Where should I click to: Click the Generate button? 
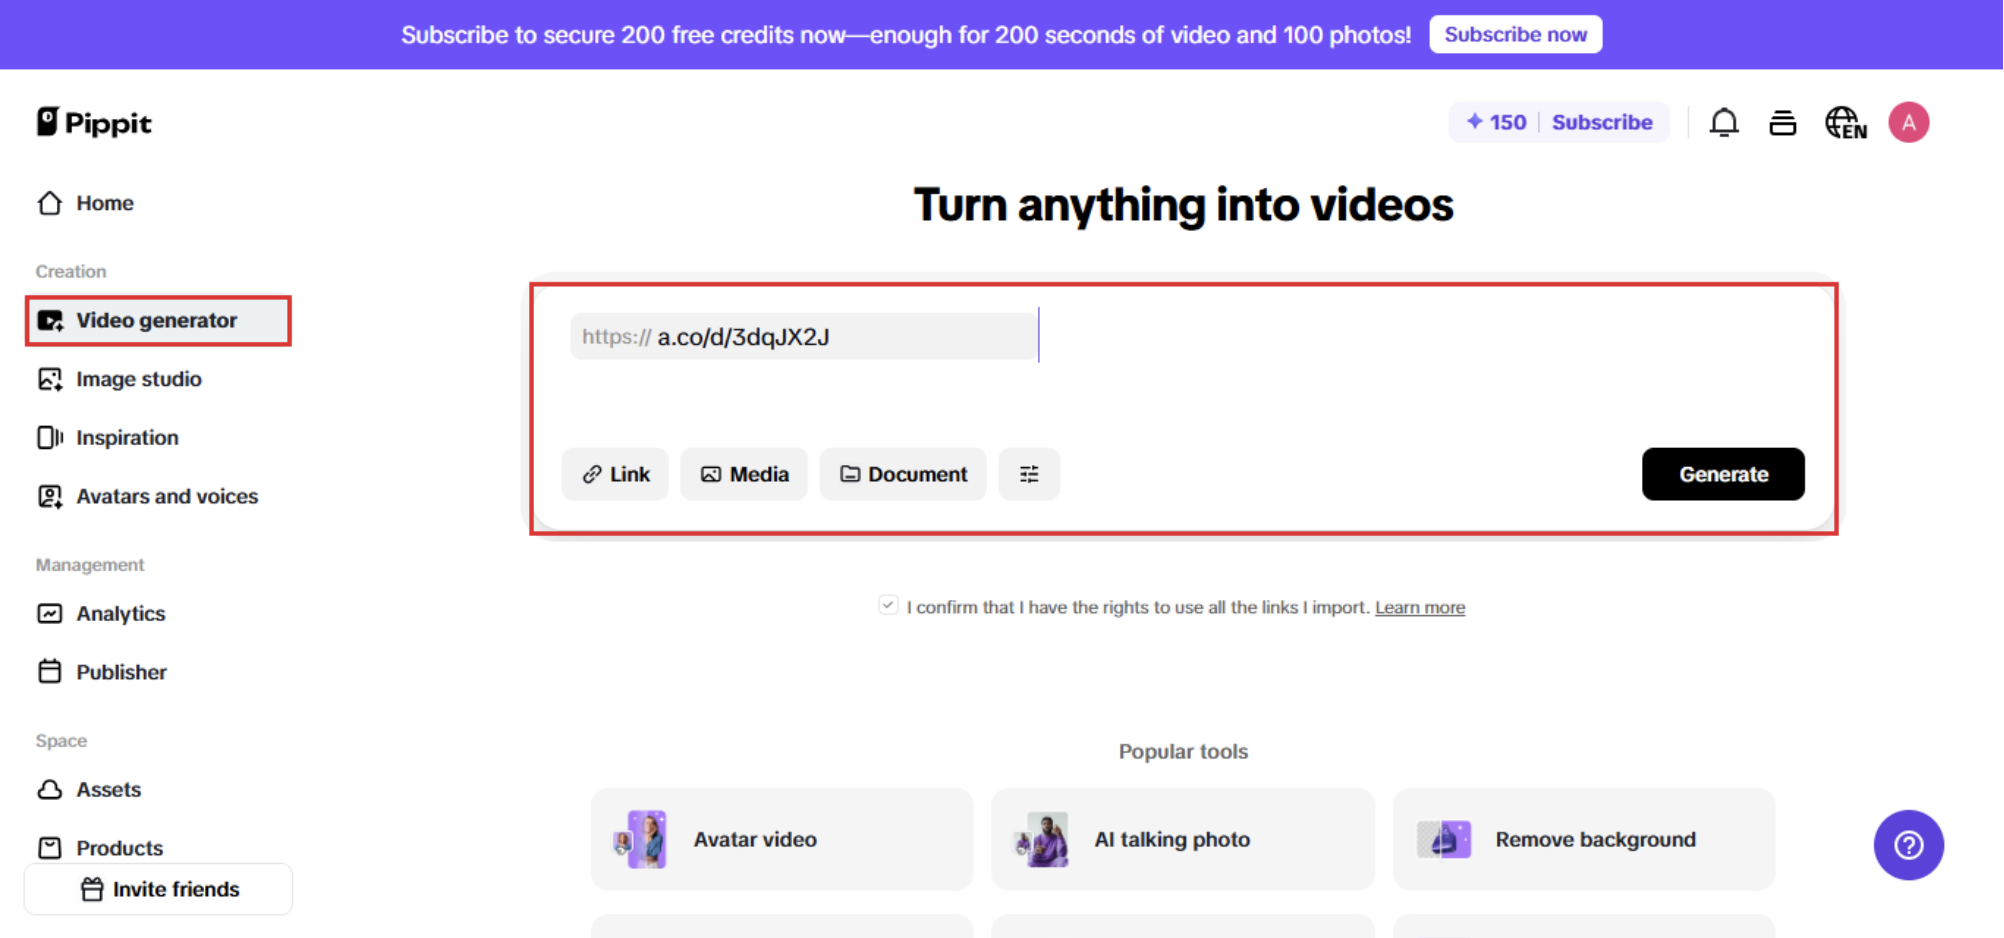click(x=1722, y=474)
